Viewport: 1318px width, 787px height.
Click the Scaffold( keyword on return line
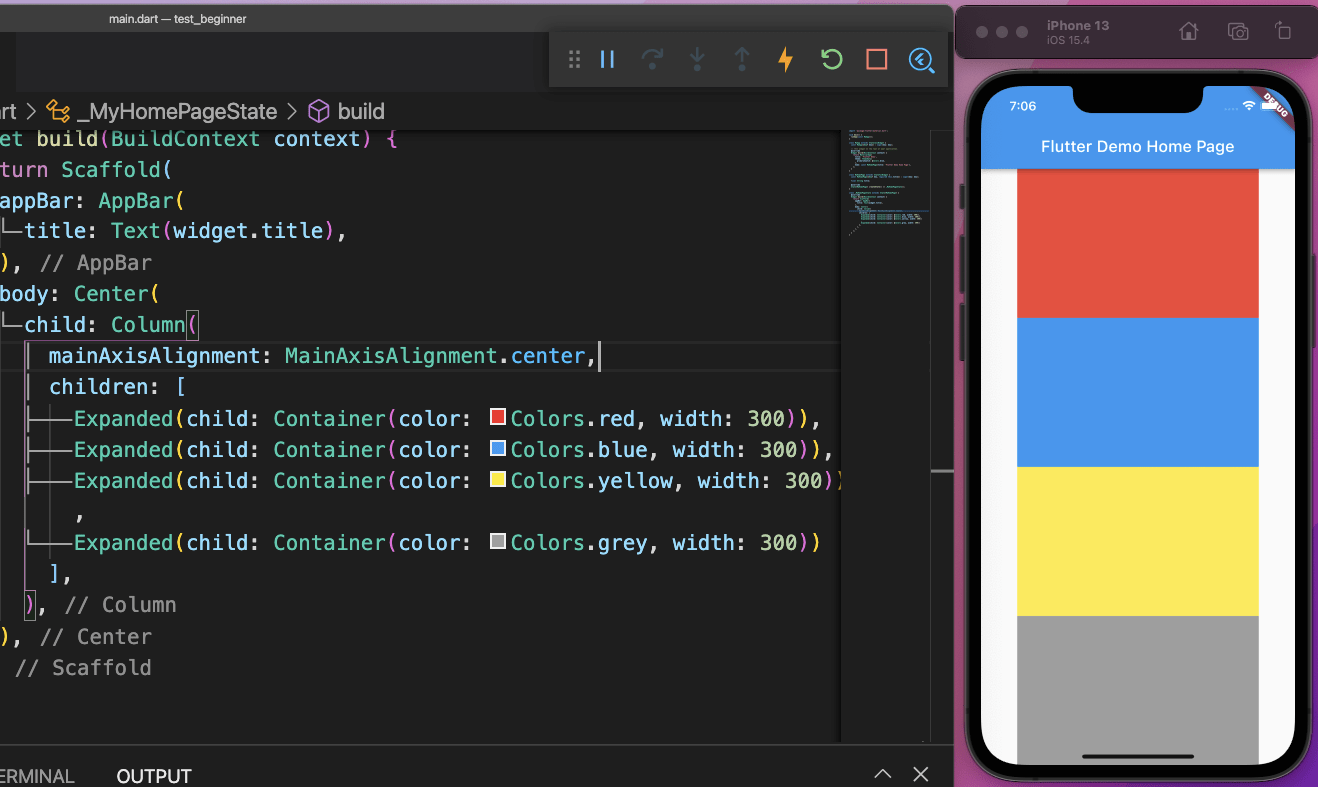point(117,169)
